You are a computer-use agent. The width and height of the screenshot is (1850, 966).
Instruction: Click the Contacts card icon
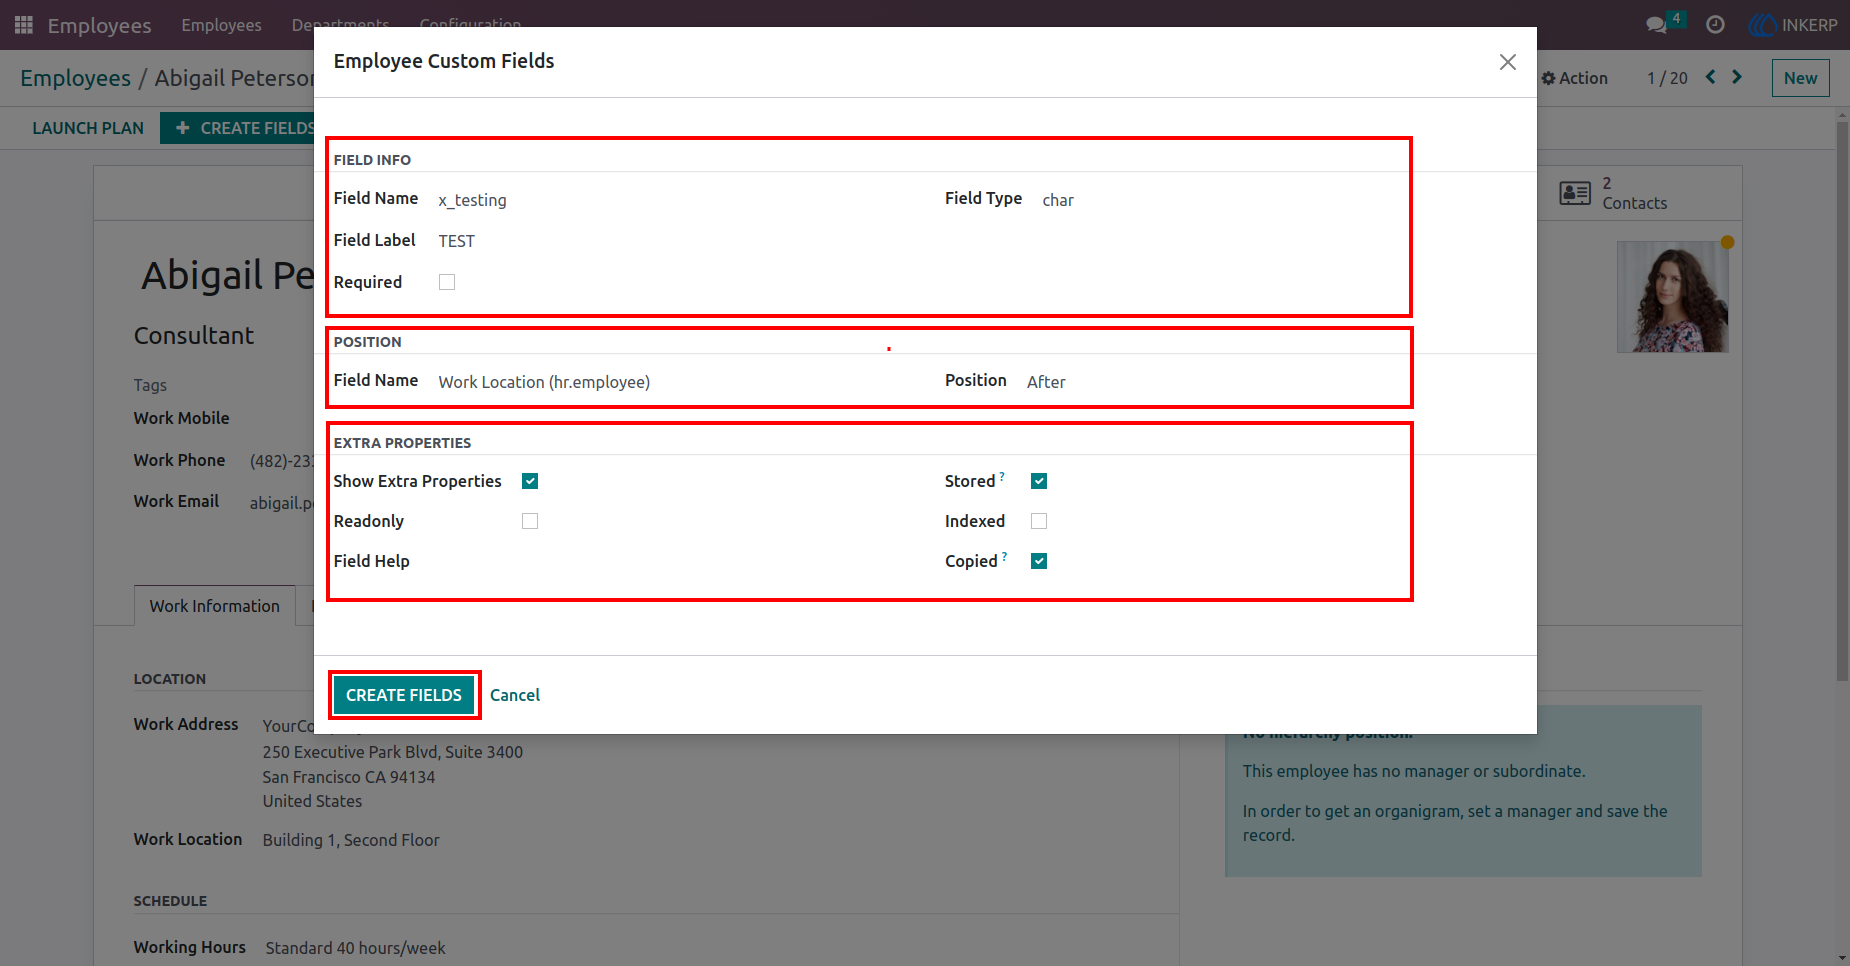point(1575,193)
